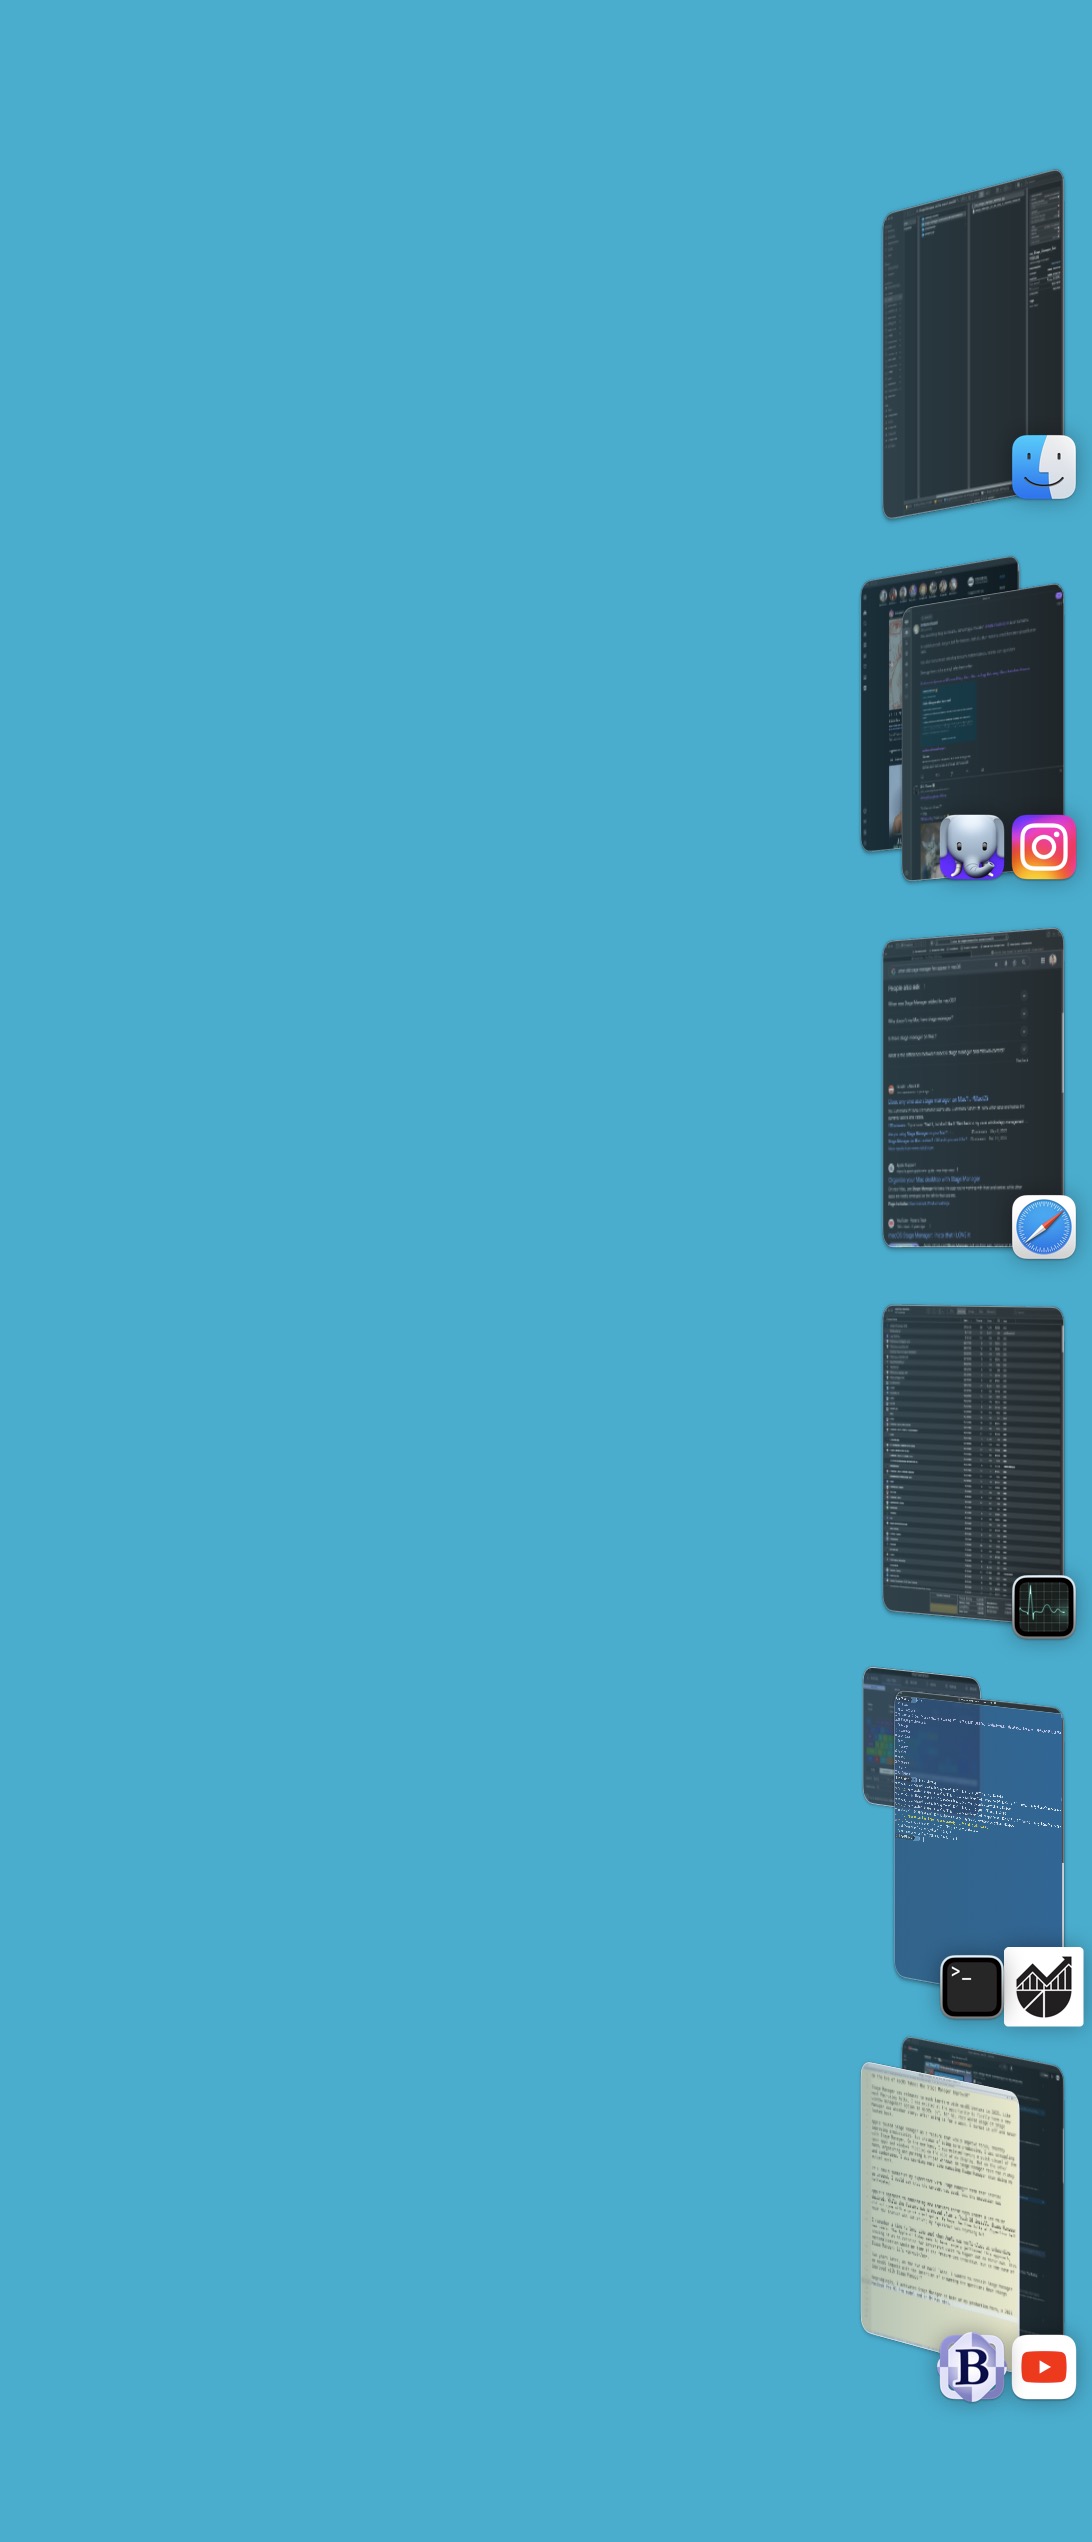This screenshot has height=2542, width=1092.
Task: Click the Terminal app icon
Action: click(971, 1987)
